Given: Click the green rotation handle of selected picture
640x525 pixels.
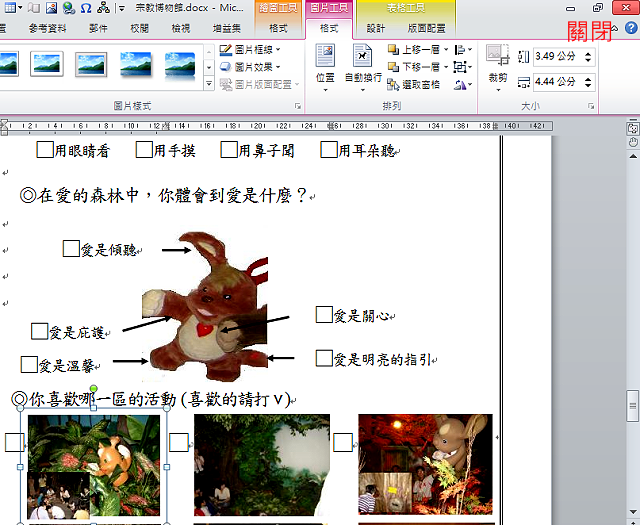Looking at the screenshot, I should pyautogui.click(x=93, y=388).
